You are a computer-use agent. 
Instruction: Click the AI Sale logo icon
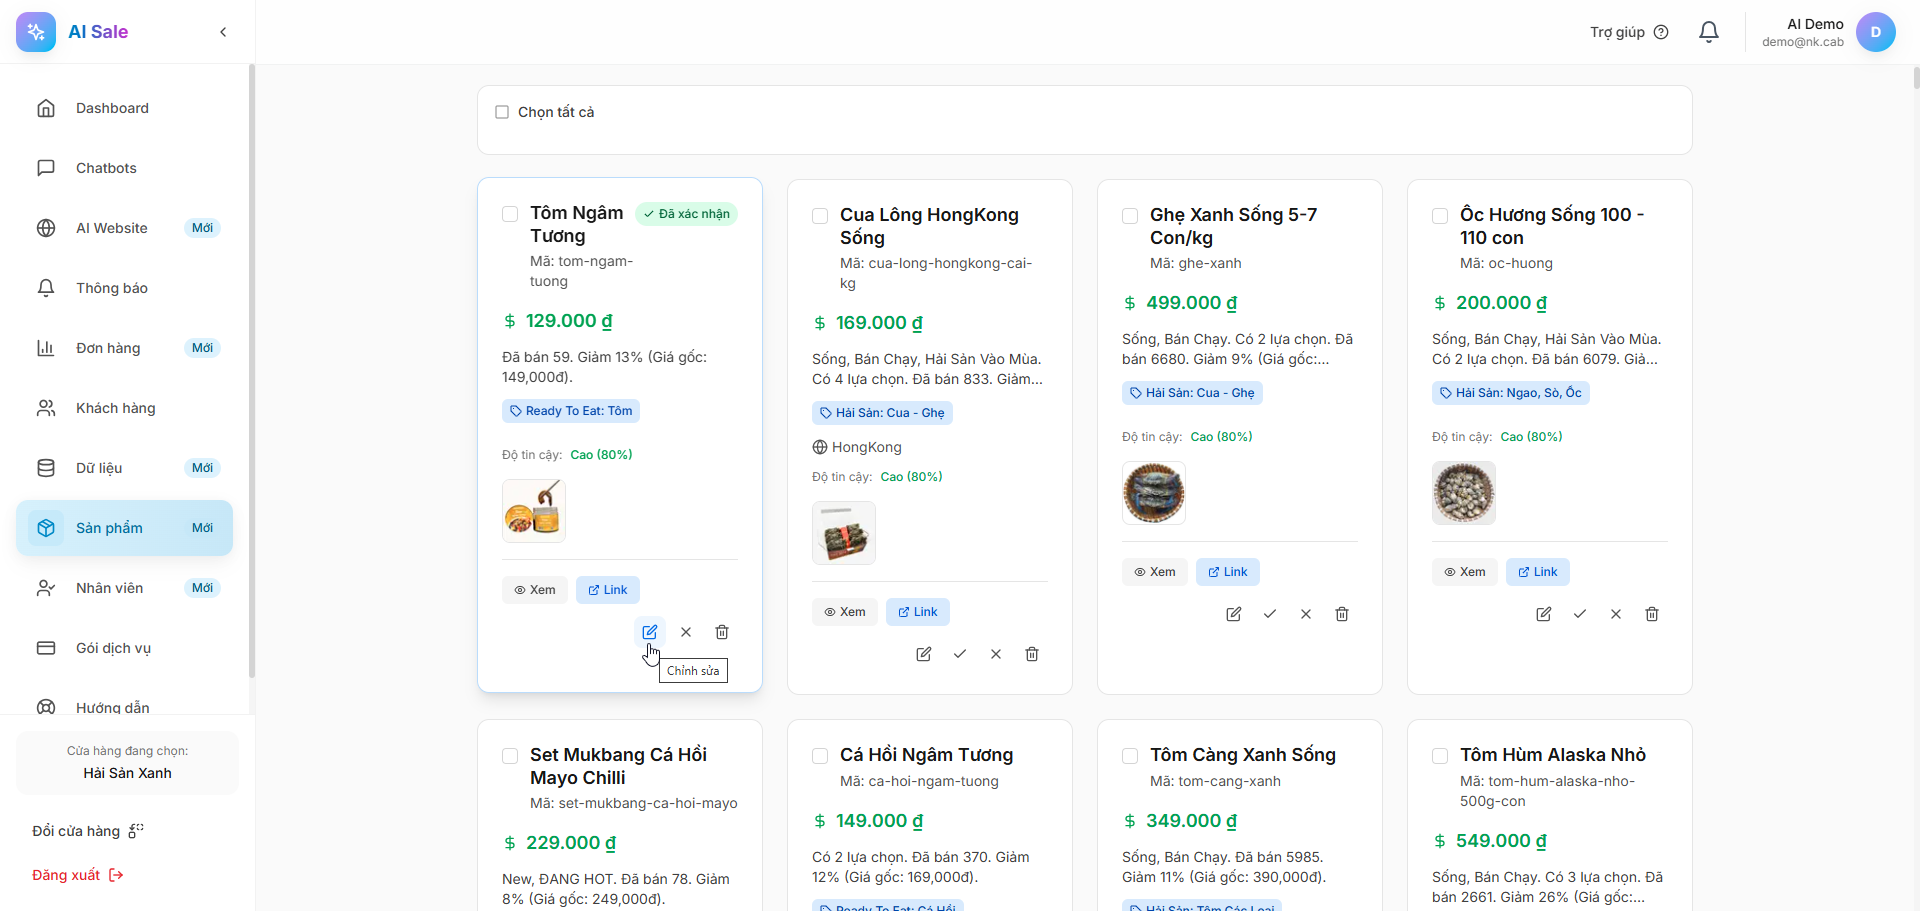tap(36, 32)
